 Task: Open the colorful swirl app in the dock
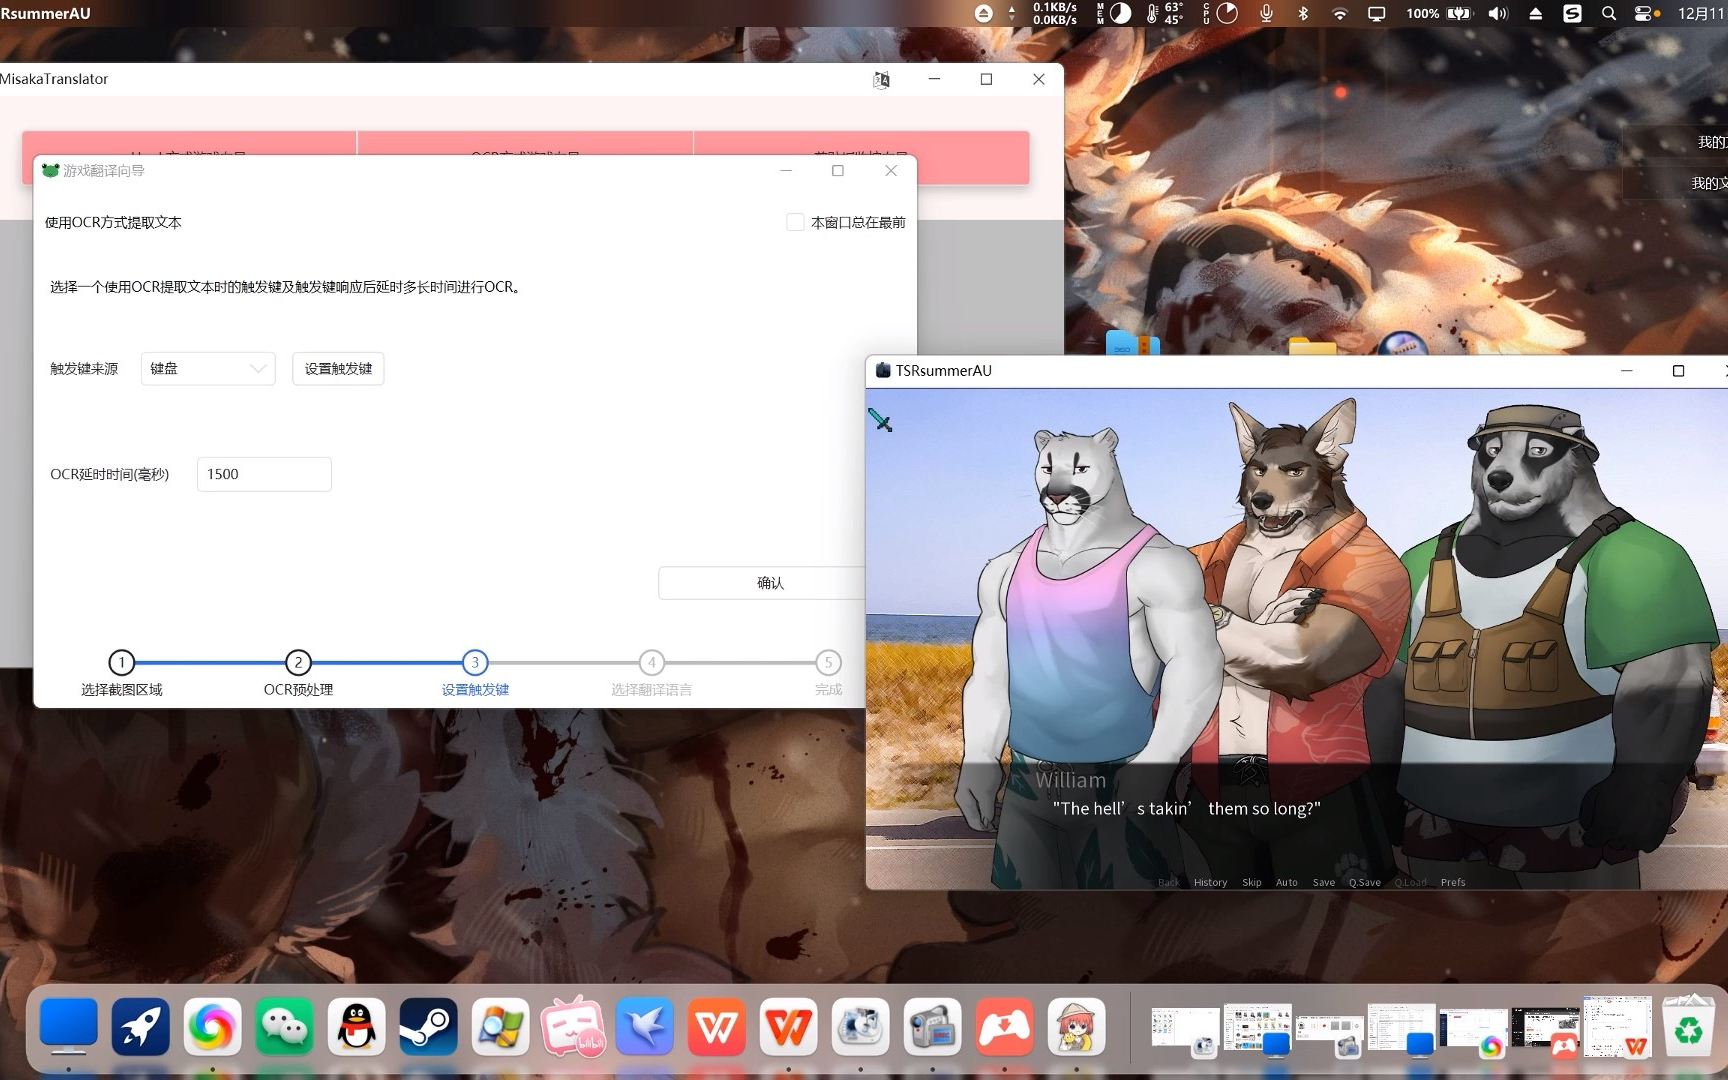point(213,1027)
